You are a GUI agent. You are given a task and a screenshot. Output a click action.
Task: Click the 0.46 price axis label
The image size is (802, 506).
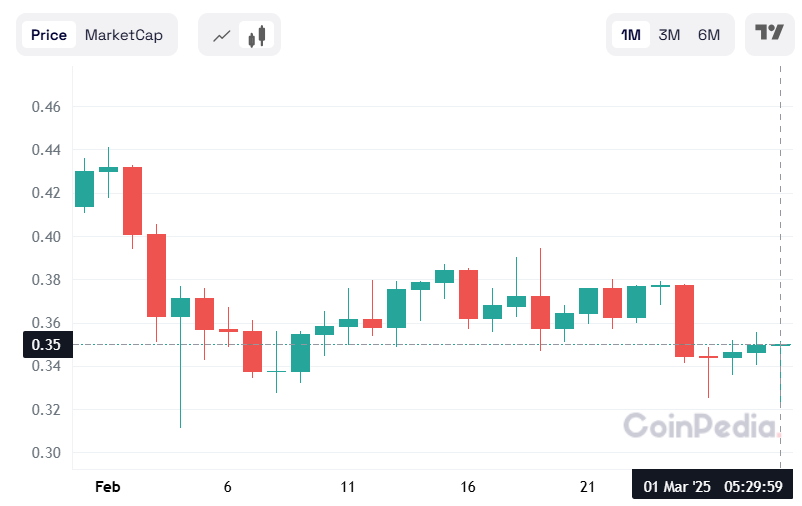point(45,107)
